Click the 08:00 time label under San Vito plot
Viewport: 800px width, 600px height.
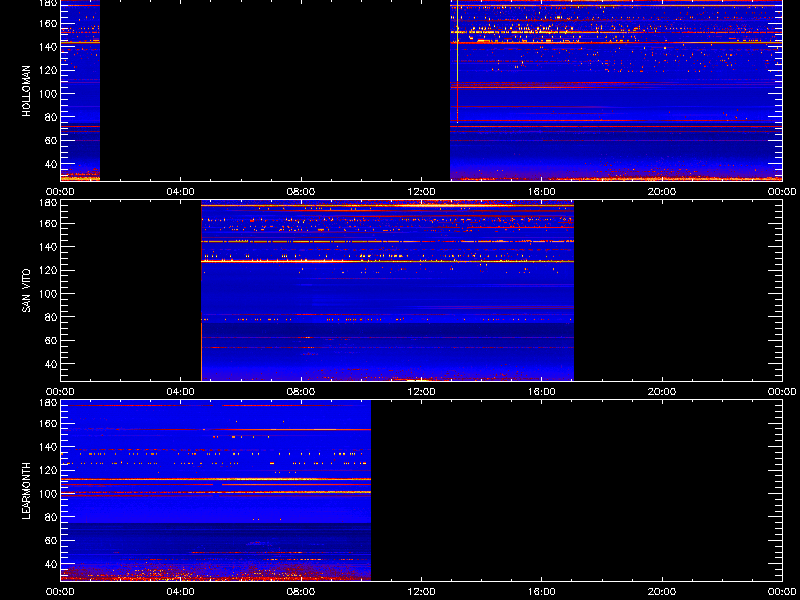[x=301, y=392]
